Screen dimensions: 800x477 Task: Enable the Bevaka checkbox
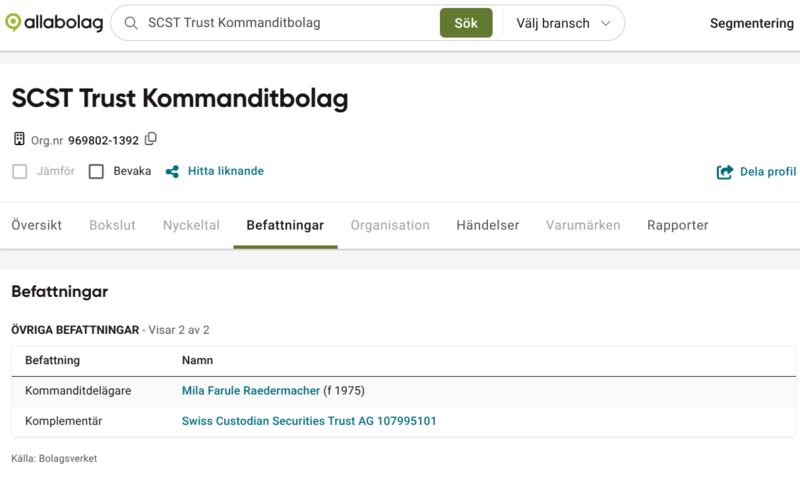(96, 171)
